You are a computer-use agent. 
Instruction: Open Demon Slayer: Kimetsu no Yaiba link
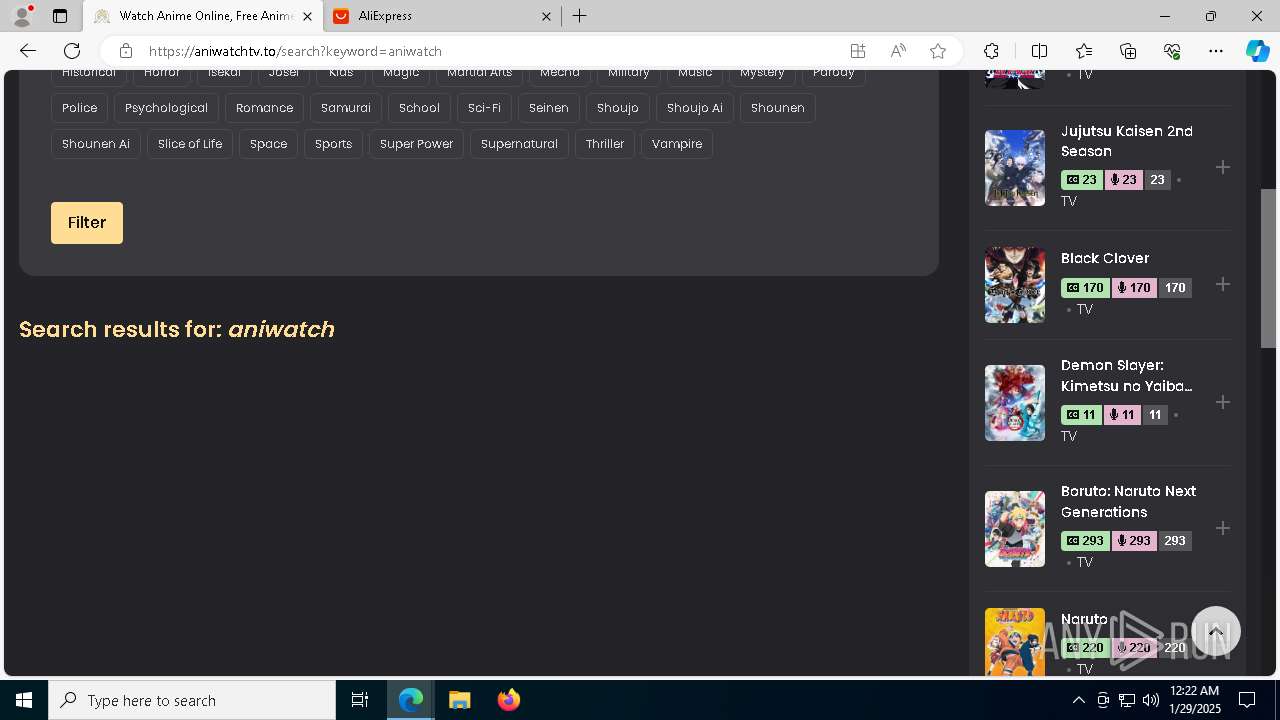pos(1127,375)
